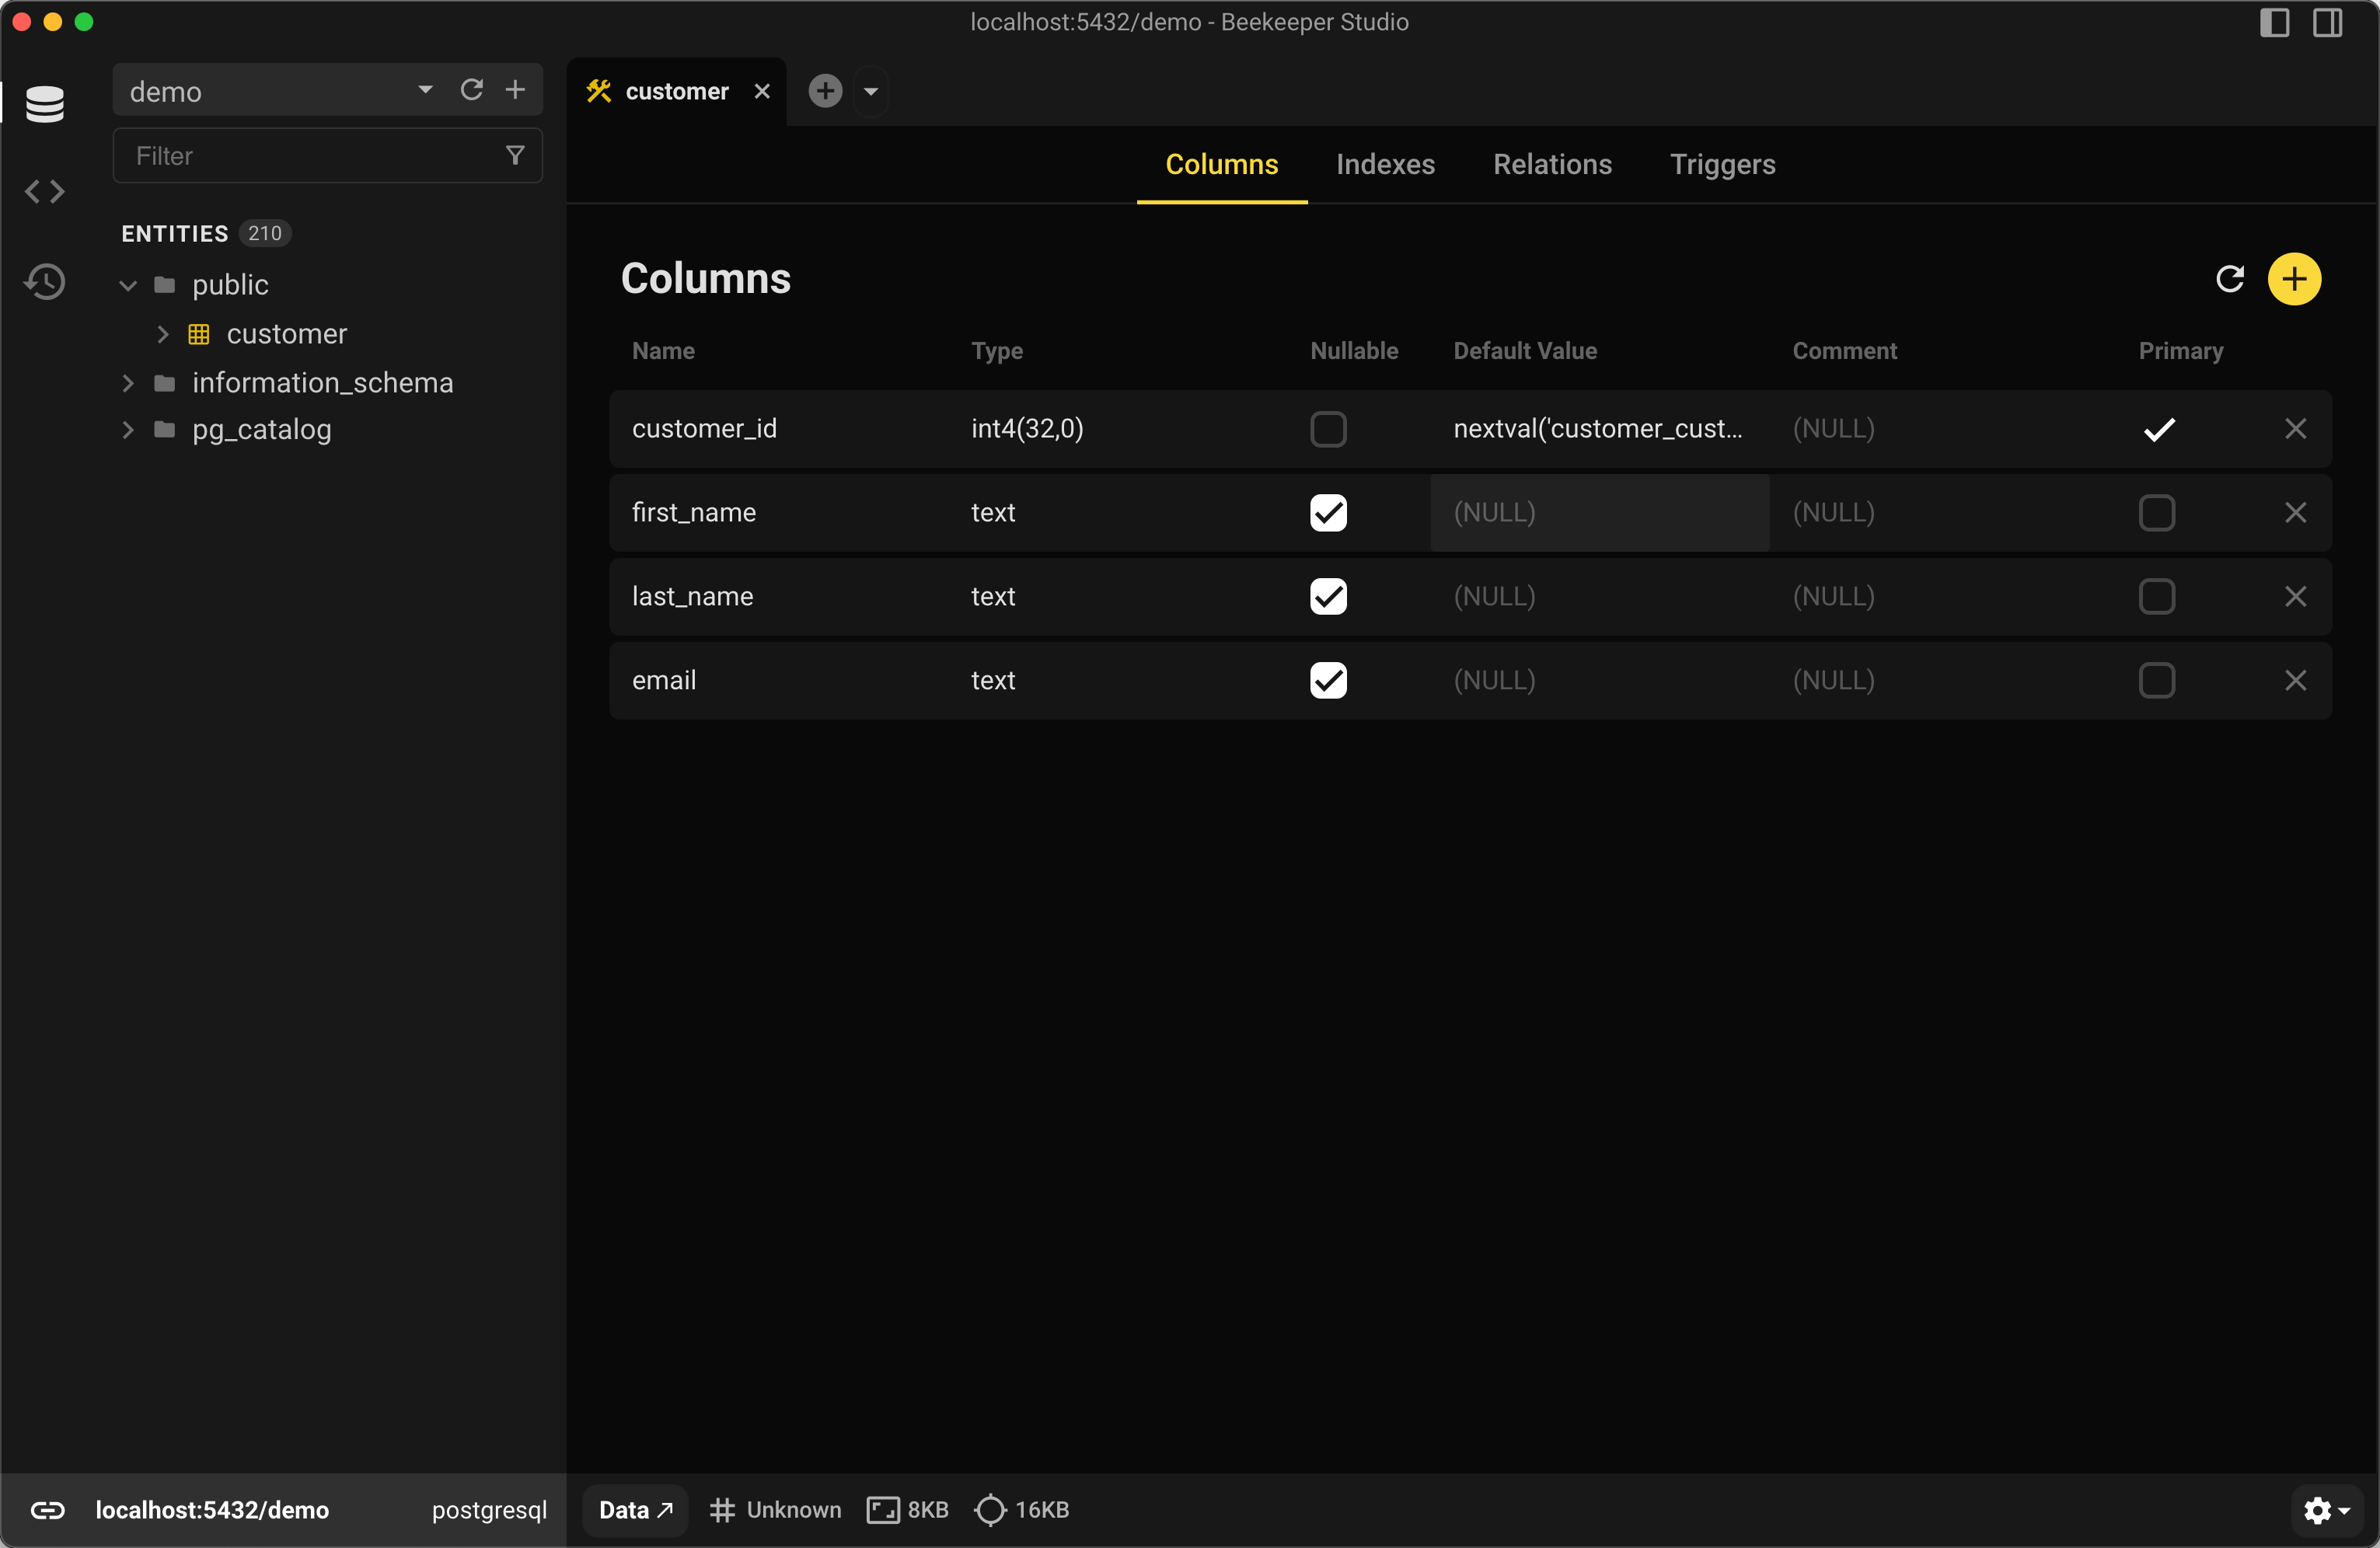Click the entity filter funnel icon
The width and height of the screenshot is (2380, 1548).
coord(515,155)
